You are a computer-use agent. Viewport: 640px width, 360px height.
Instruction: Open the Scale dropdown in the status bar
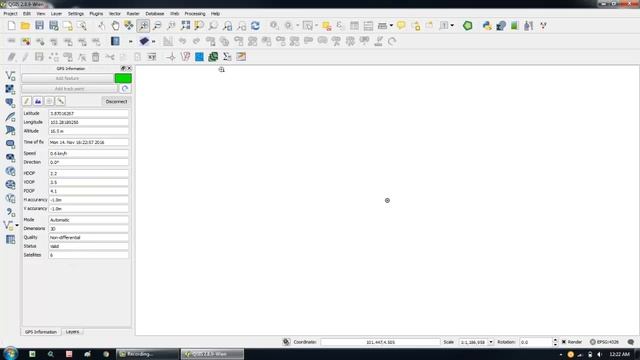pyautogui.click(x=491, y=342)
